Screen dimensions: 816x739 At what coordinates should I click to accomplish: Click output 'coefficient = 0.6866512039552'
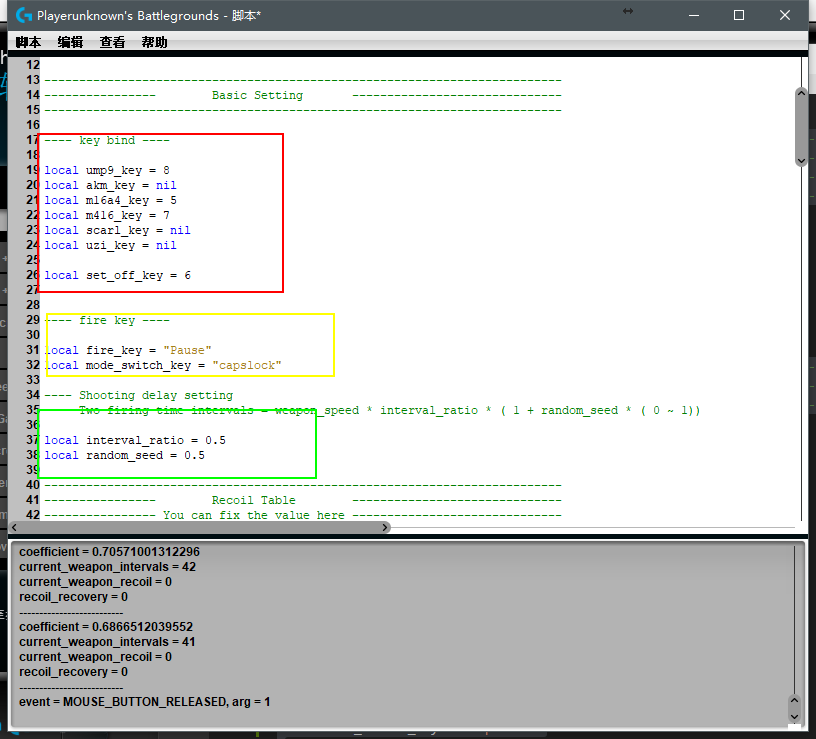tap(106, 627)
